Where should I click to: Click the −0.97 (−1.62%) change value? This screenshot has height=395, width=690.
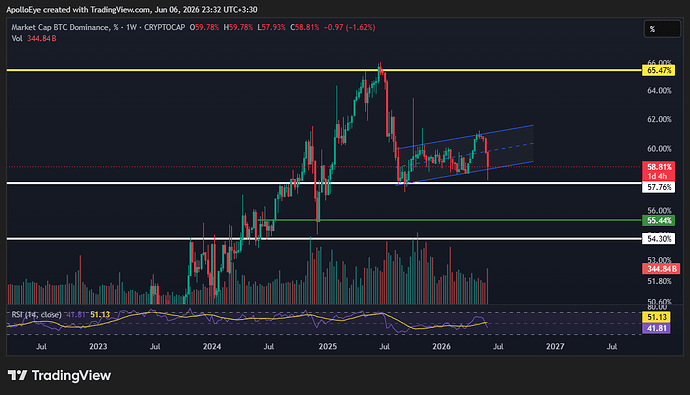349,27
